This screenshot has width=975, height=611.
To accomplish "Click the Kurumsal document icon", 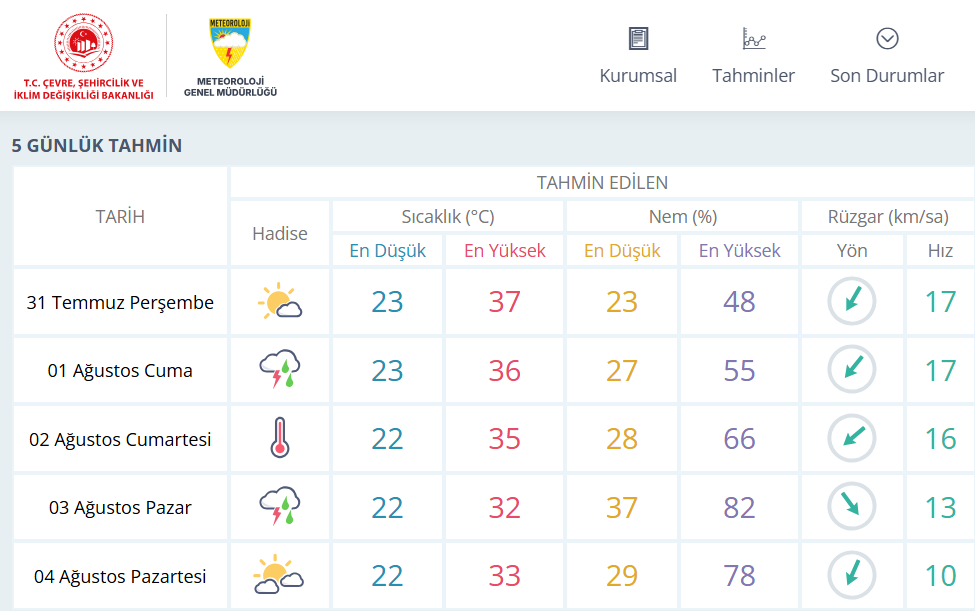I will coord(638,39).
